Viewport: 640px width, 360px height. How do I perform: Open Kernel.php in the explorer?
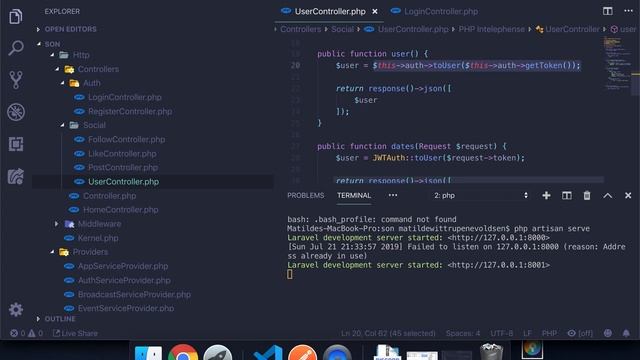pos(98,238)
